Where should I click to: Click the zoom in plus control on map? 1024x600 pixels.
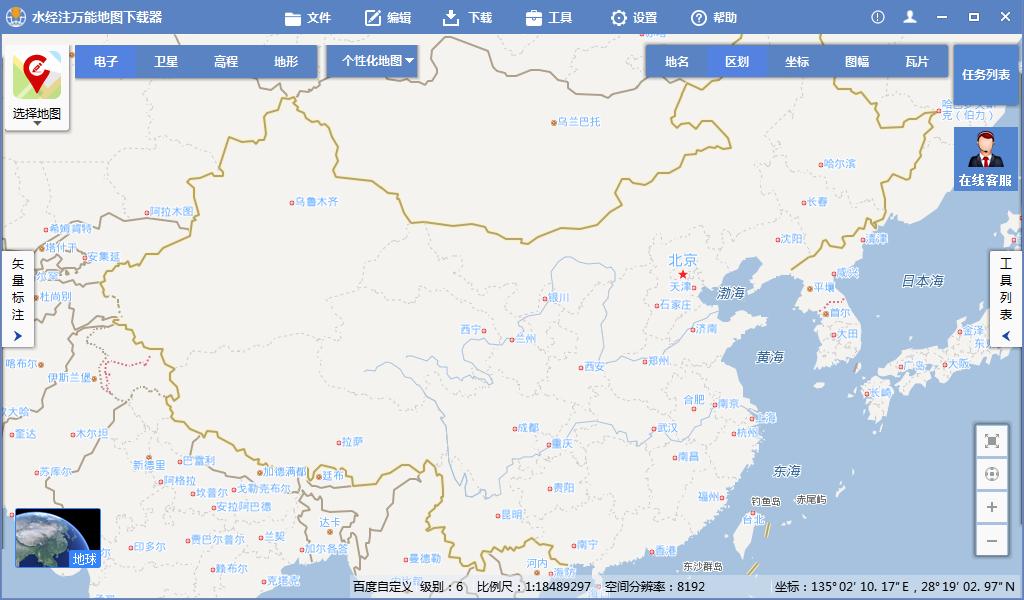[x=991, y=506]
